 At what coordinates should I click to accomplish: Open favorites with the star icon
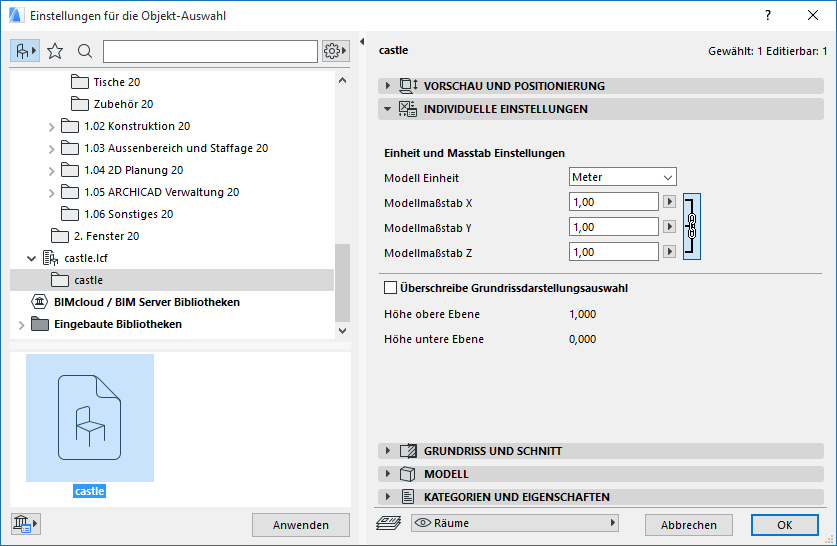[55, 51]
